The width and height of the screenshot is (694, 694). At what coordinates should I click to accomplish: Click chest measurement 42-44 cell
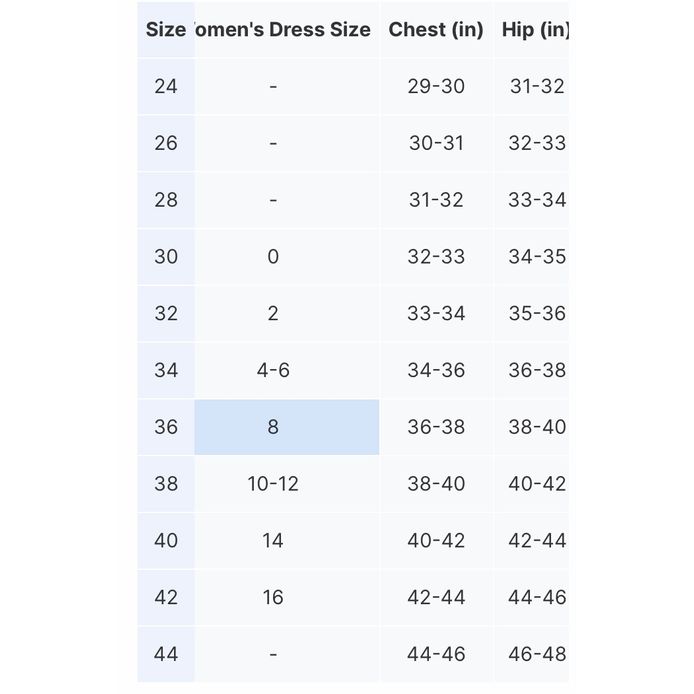436,598
